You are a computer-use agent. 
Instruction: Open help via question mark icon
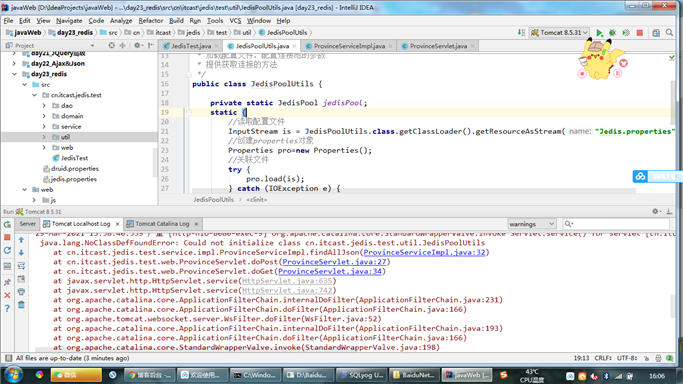pos(7,308)
